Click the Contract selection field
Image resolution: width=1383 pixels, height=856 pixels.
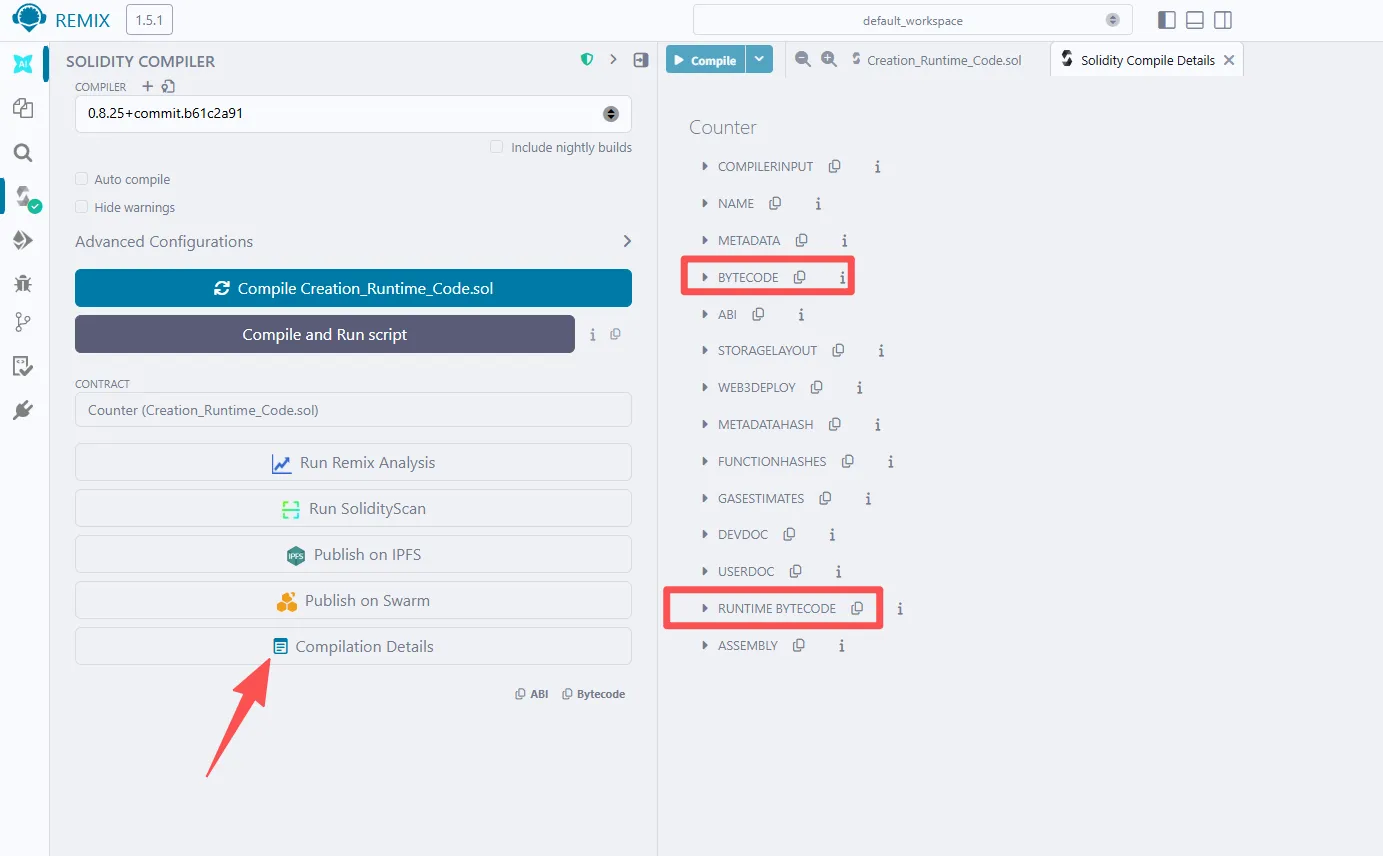point(353,410)
